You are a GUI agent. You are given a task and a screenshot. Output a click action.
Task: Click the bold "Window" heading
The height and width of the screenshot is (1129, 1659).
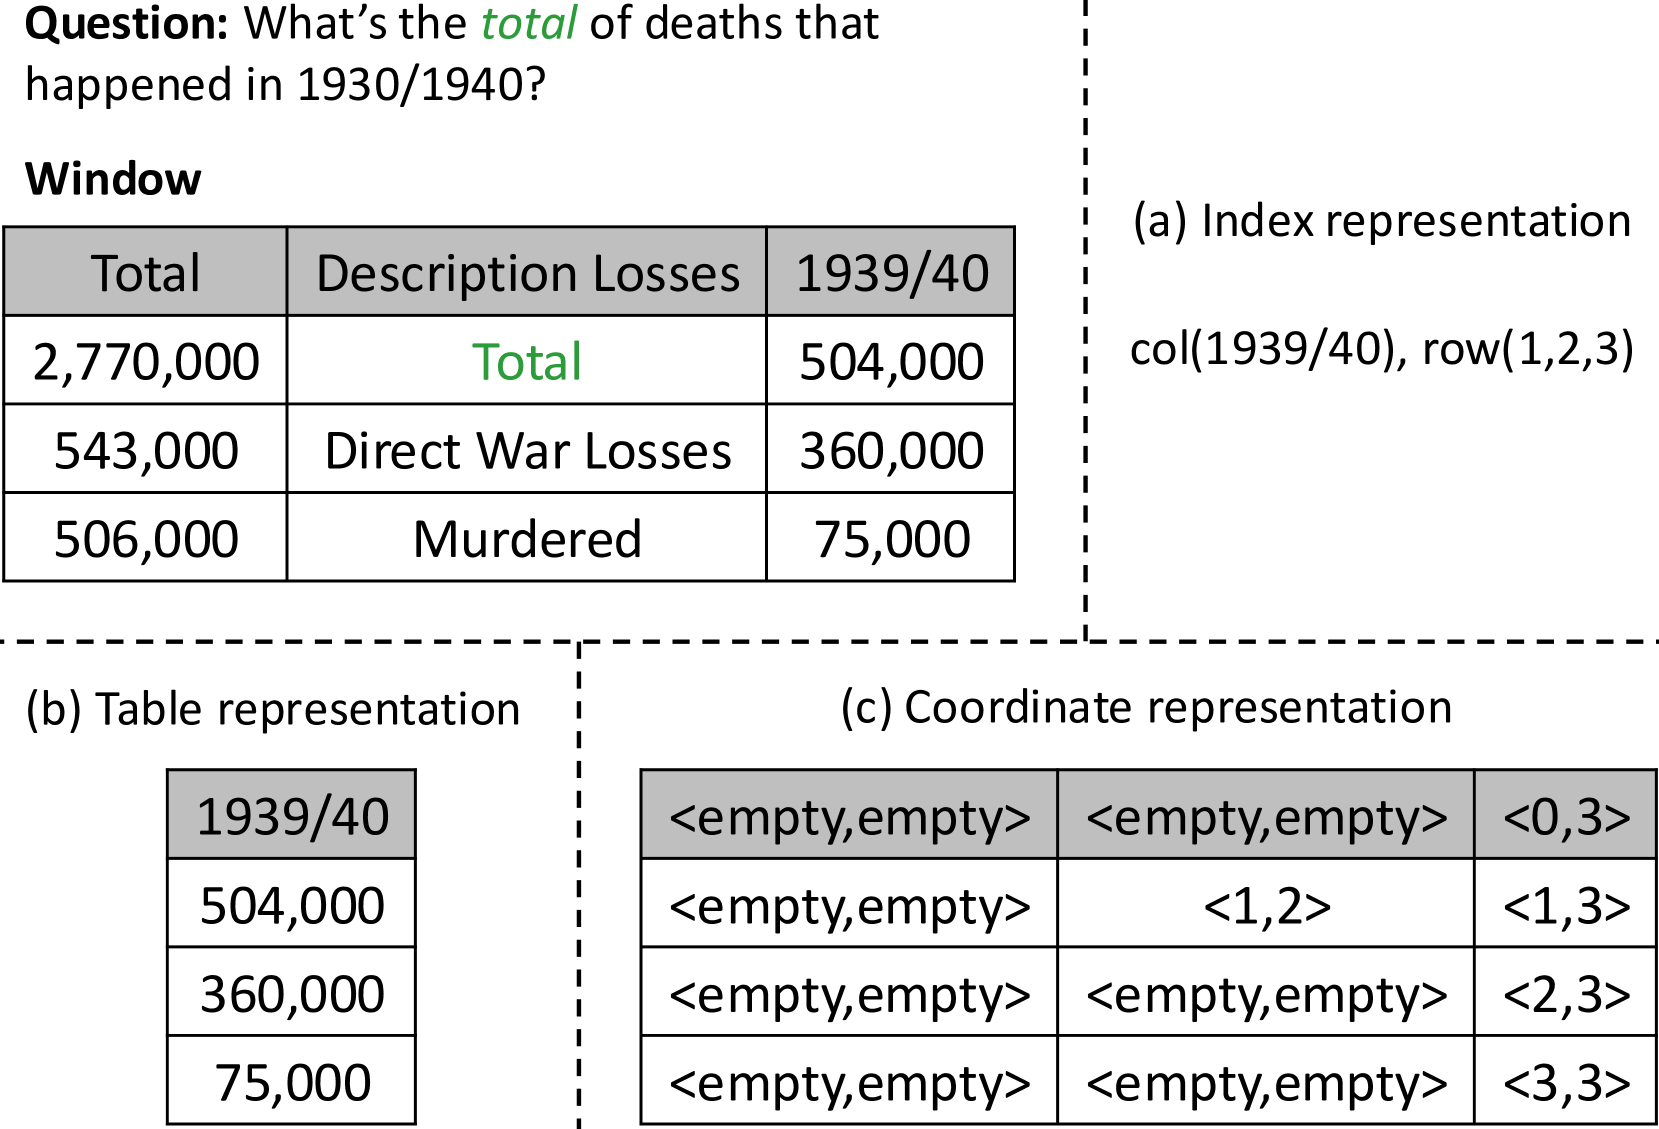pos(113,179)
